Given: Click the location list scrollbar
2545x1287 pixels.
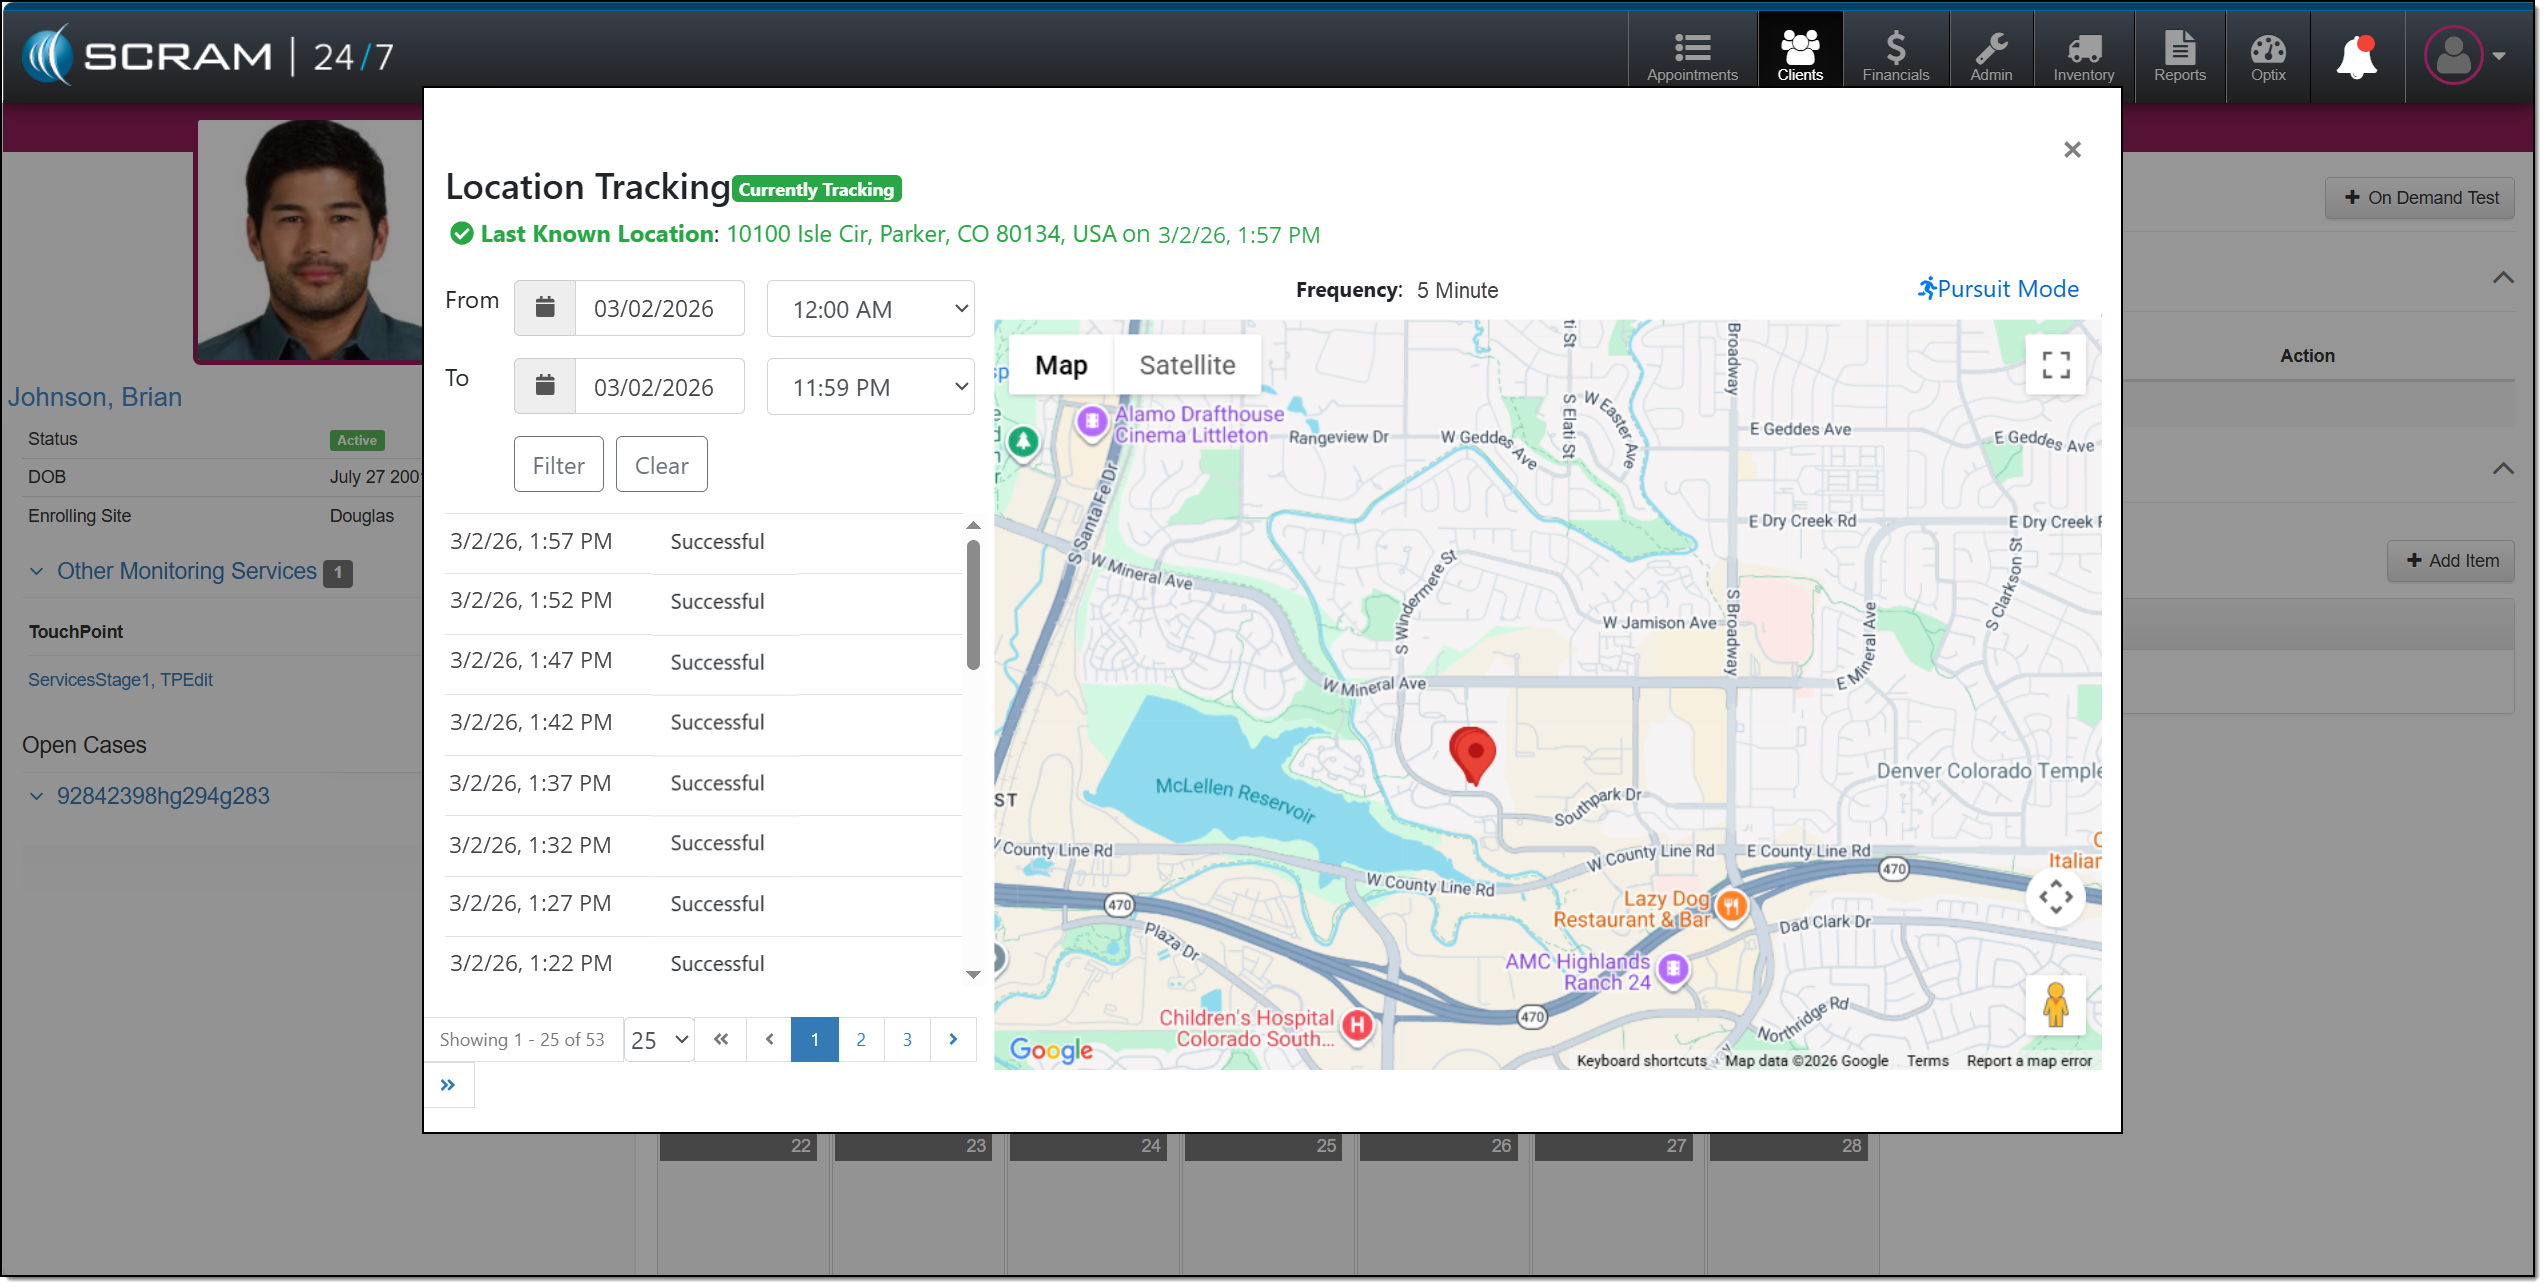Looking at the screenshot, I should [x=974, y=606].
